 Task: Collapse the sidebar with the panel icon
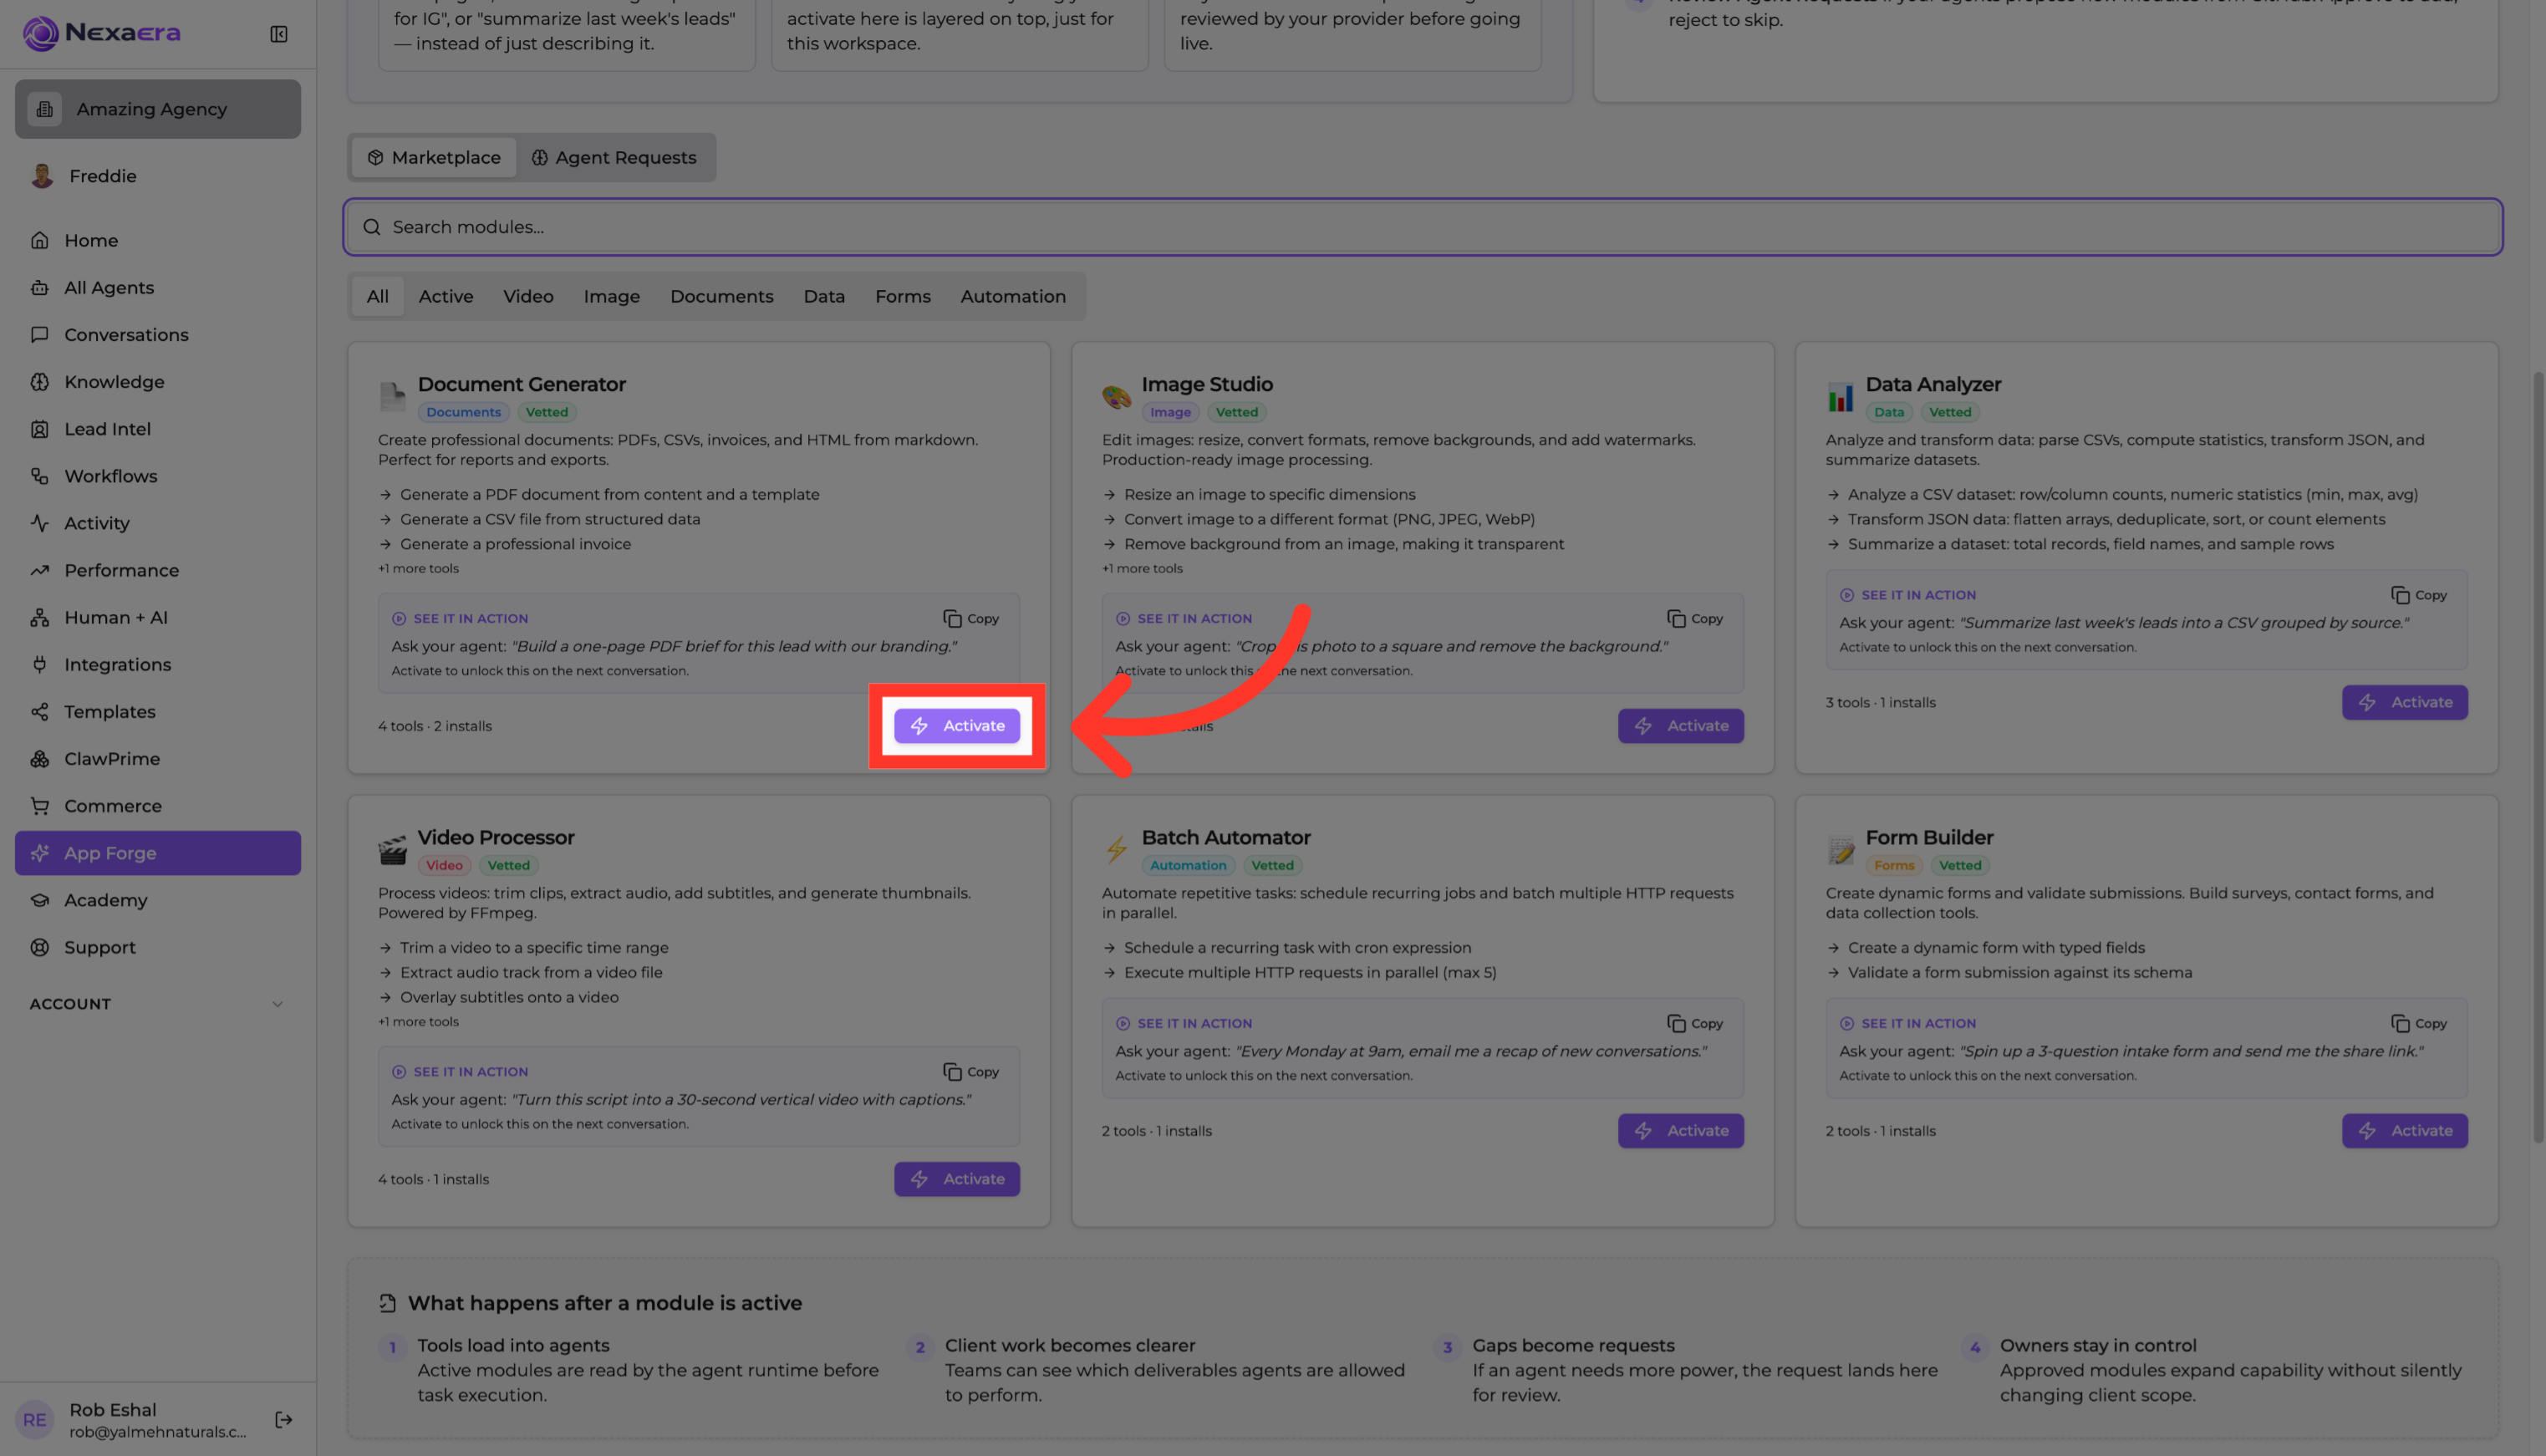[x=279, y=34]
